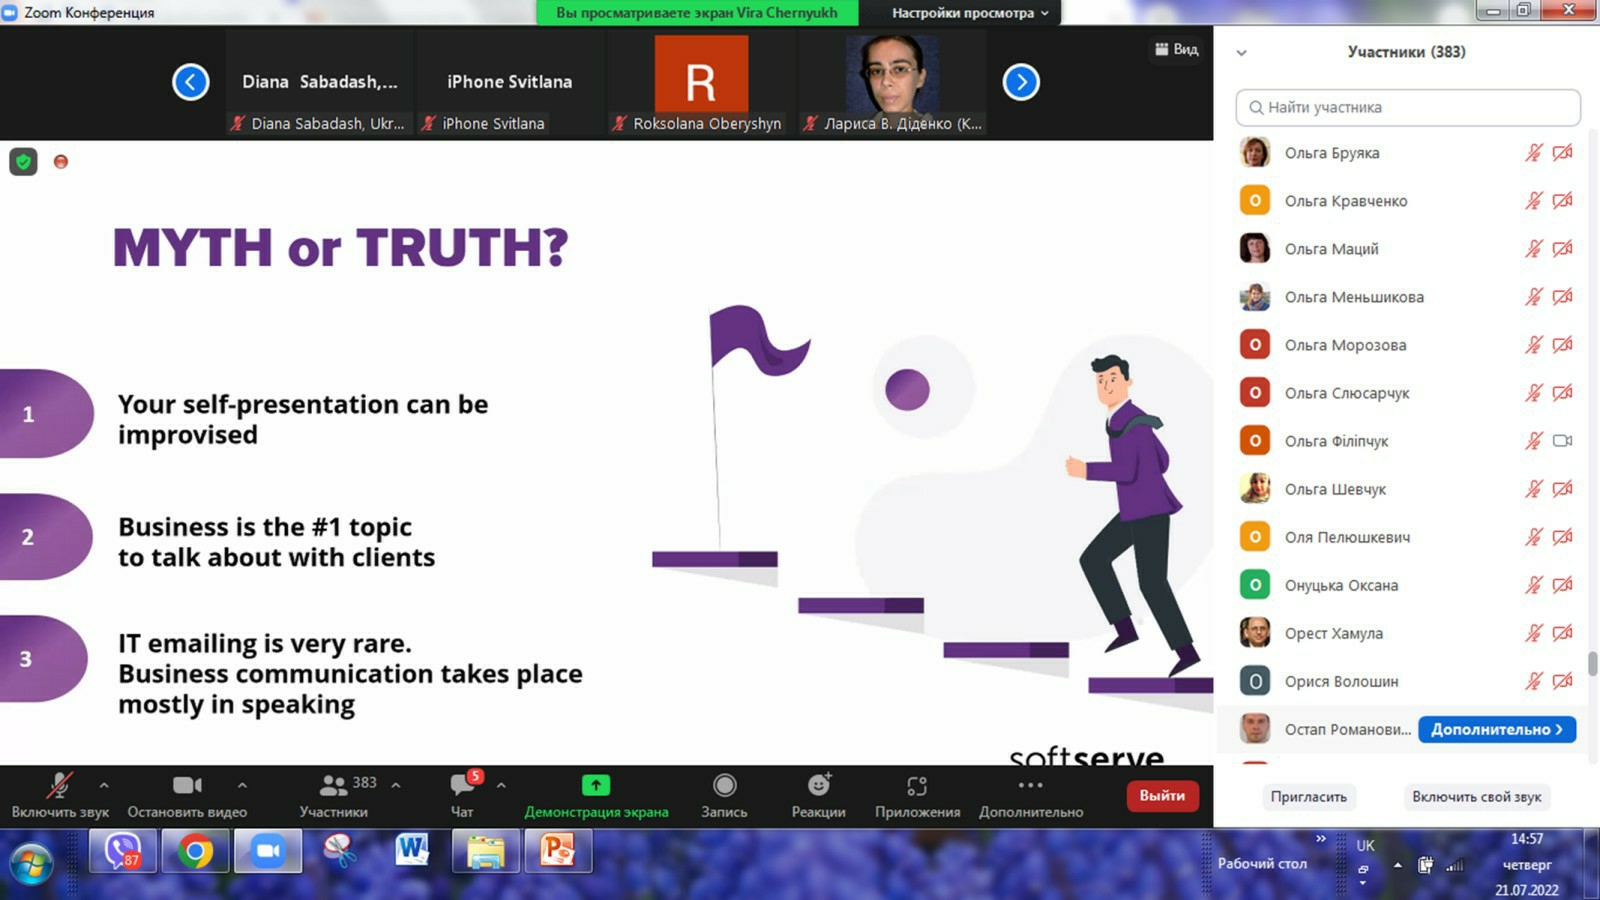
Task: Click the red Выйти leave button
Action: click(1162, 796)
